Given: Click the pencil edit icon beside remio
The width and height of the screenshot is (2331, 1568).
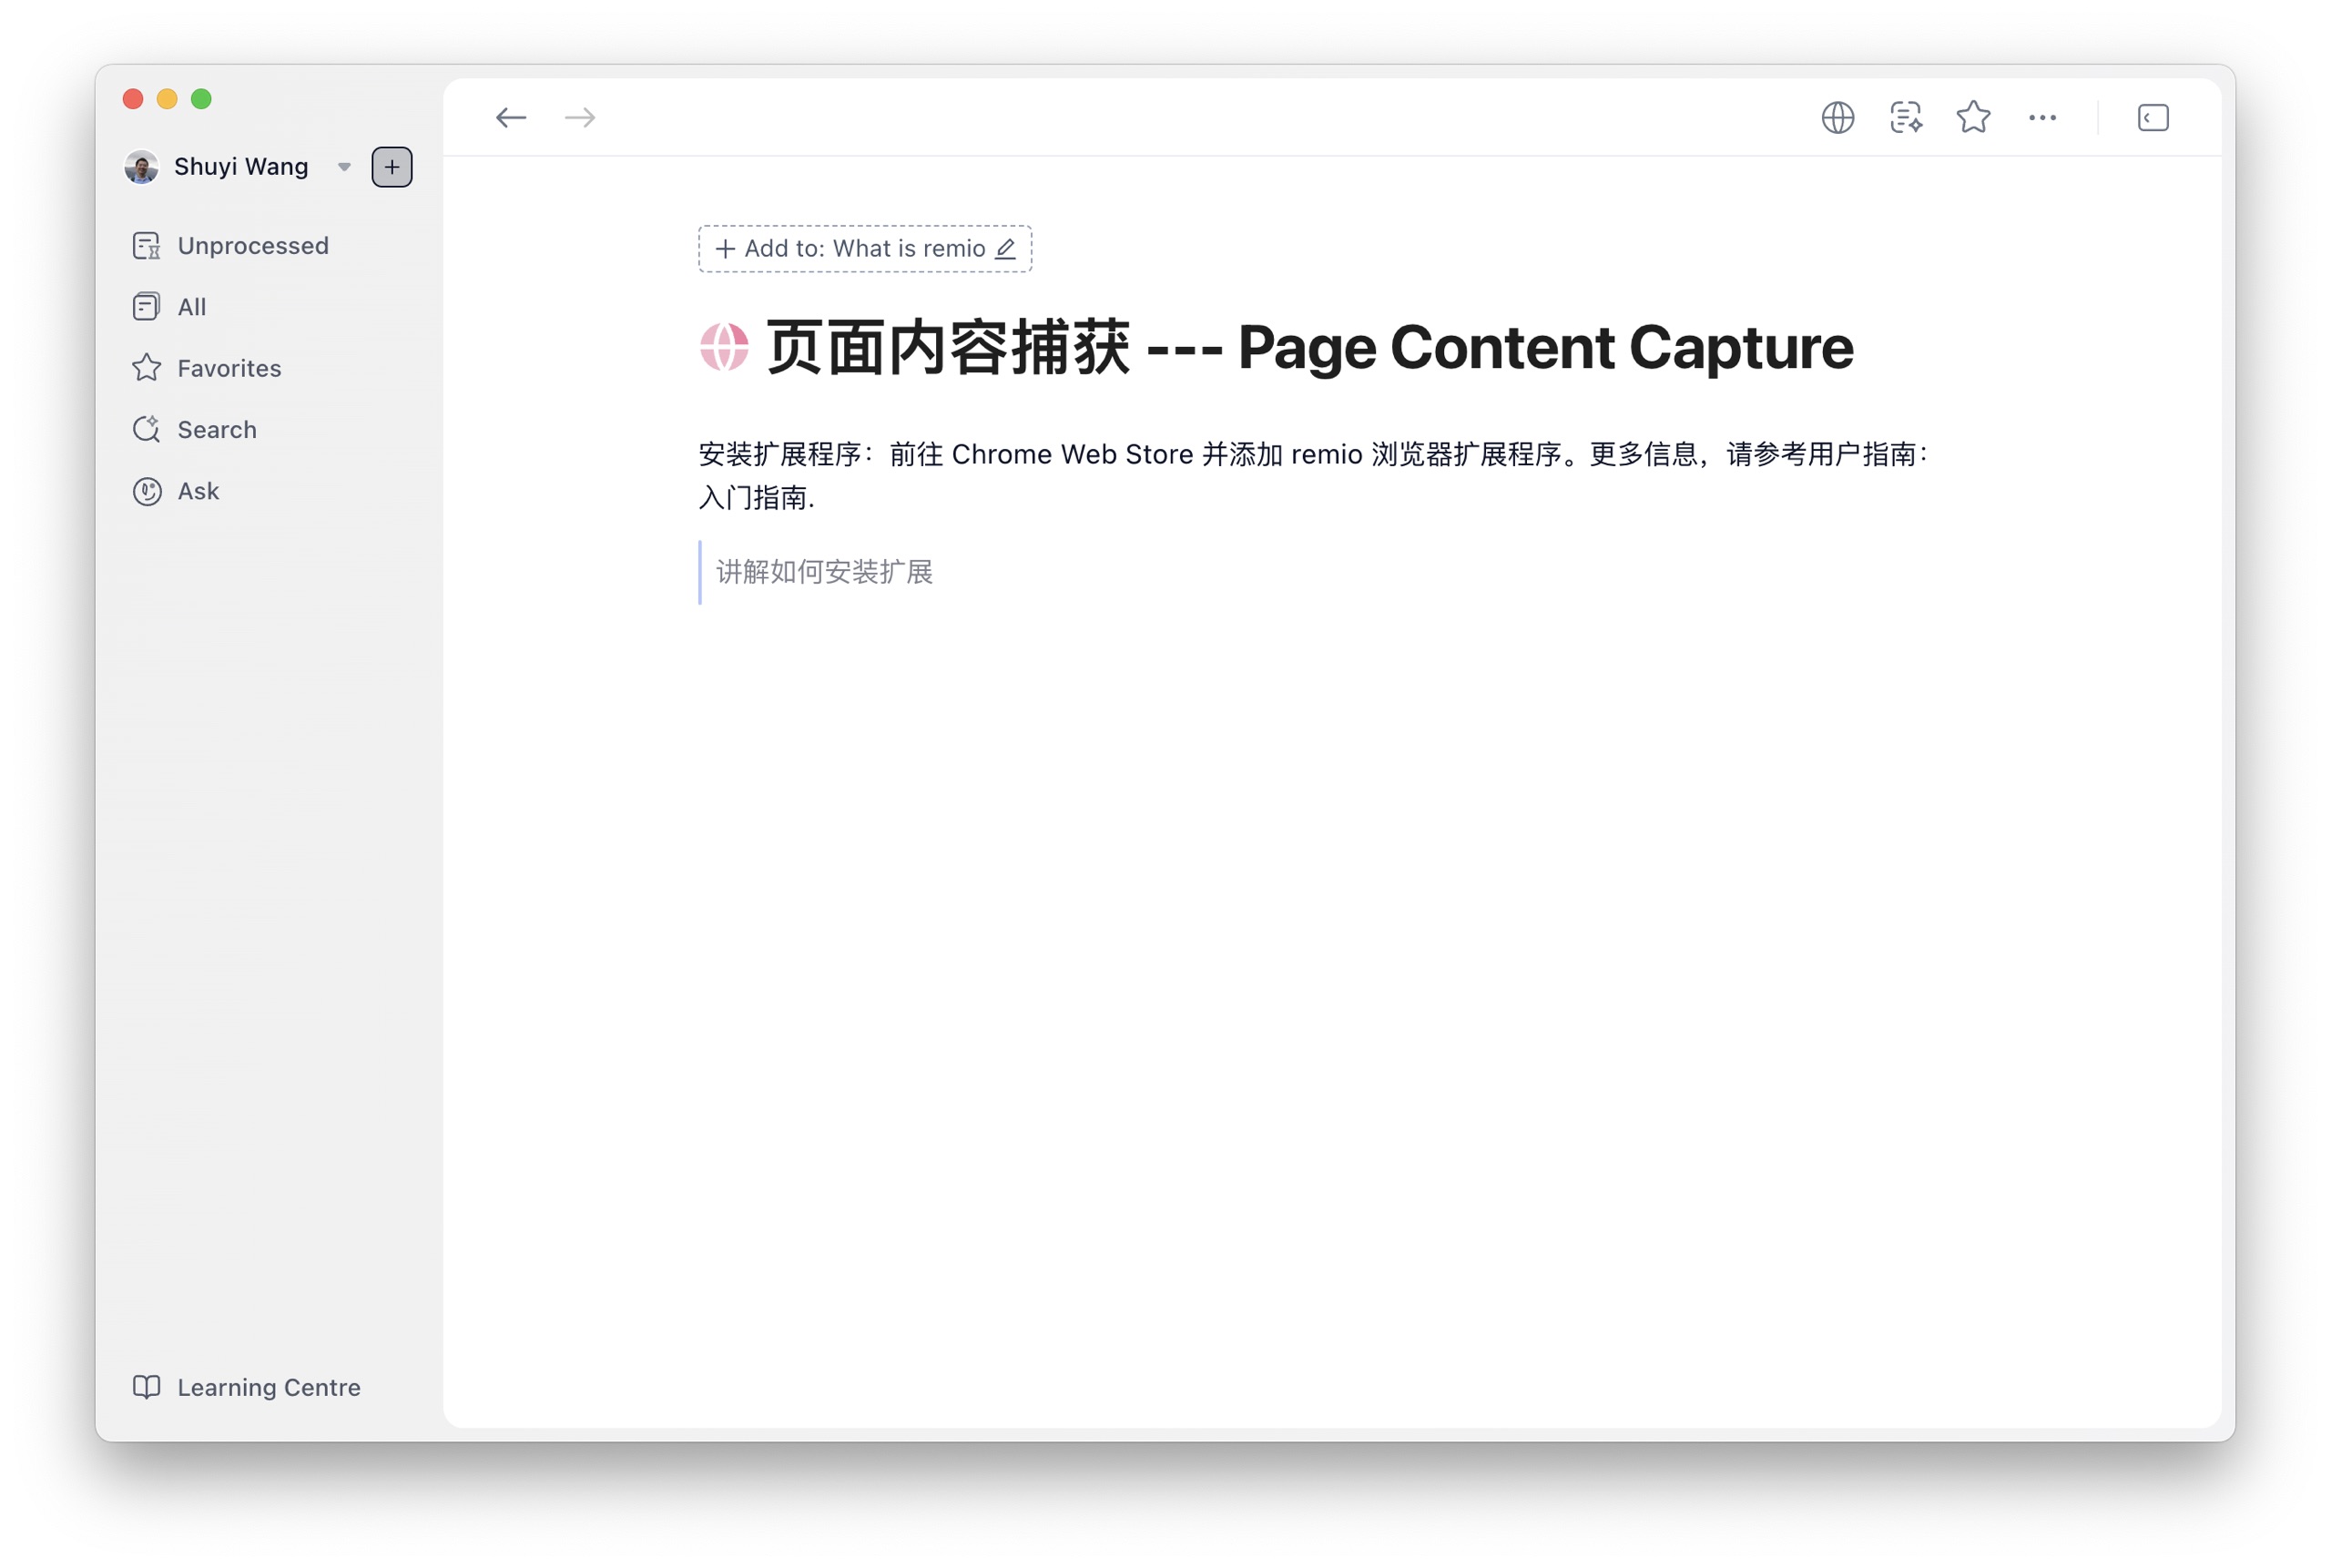Looking at the screenshot, I should [x=1005, y=249].
